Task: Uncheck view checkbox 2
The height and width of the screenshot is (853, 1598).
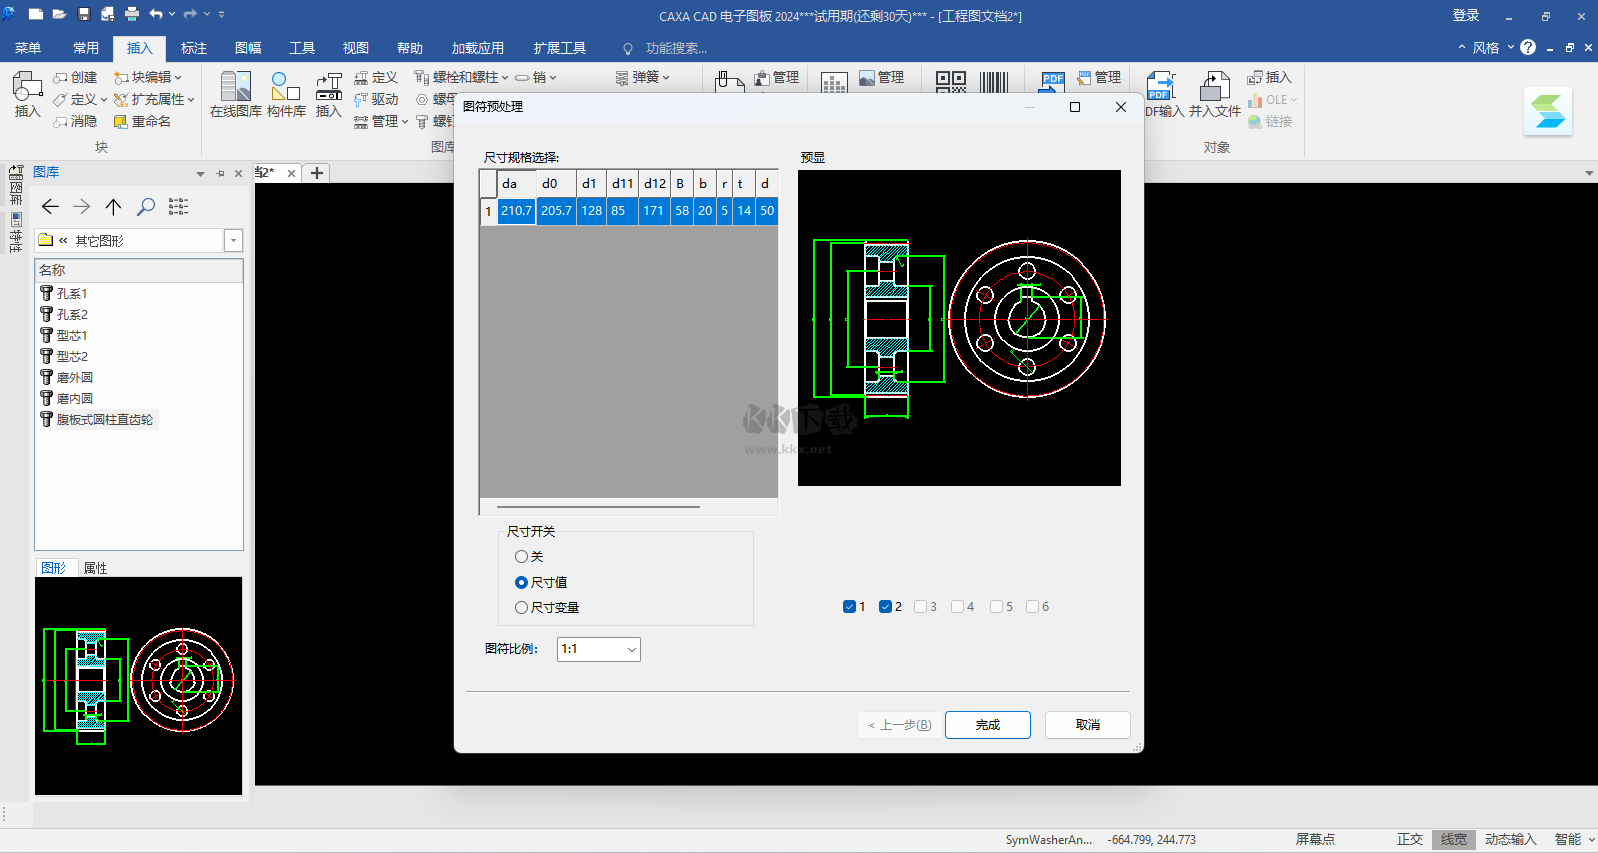Action: [x=885, y=607]
